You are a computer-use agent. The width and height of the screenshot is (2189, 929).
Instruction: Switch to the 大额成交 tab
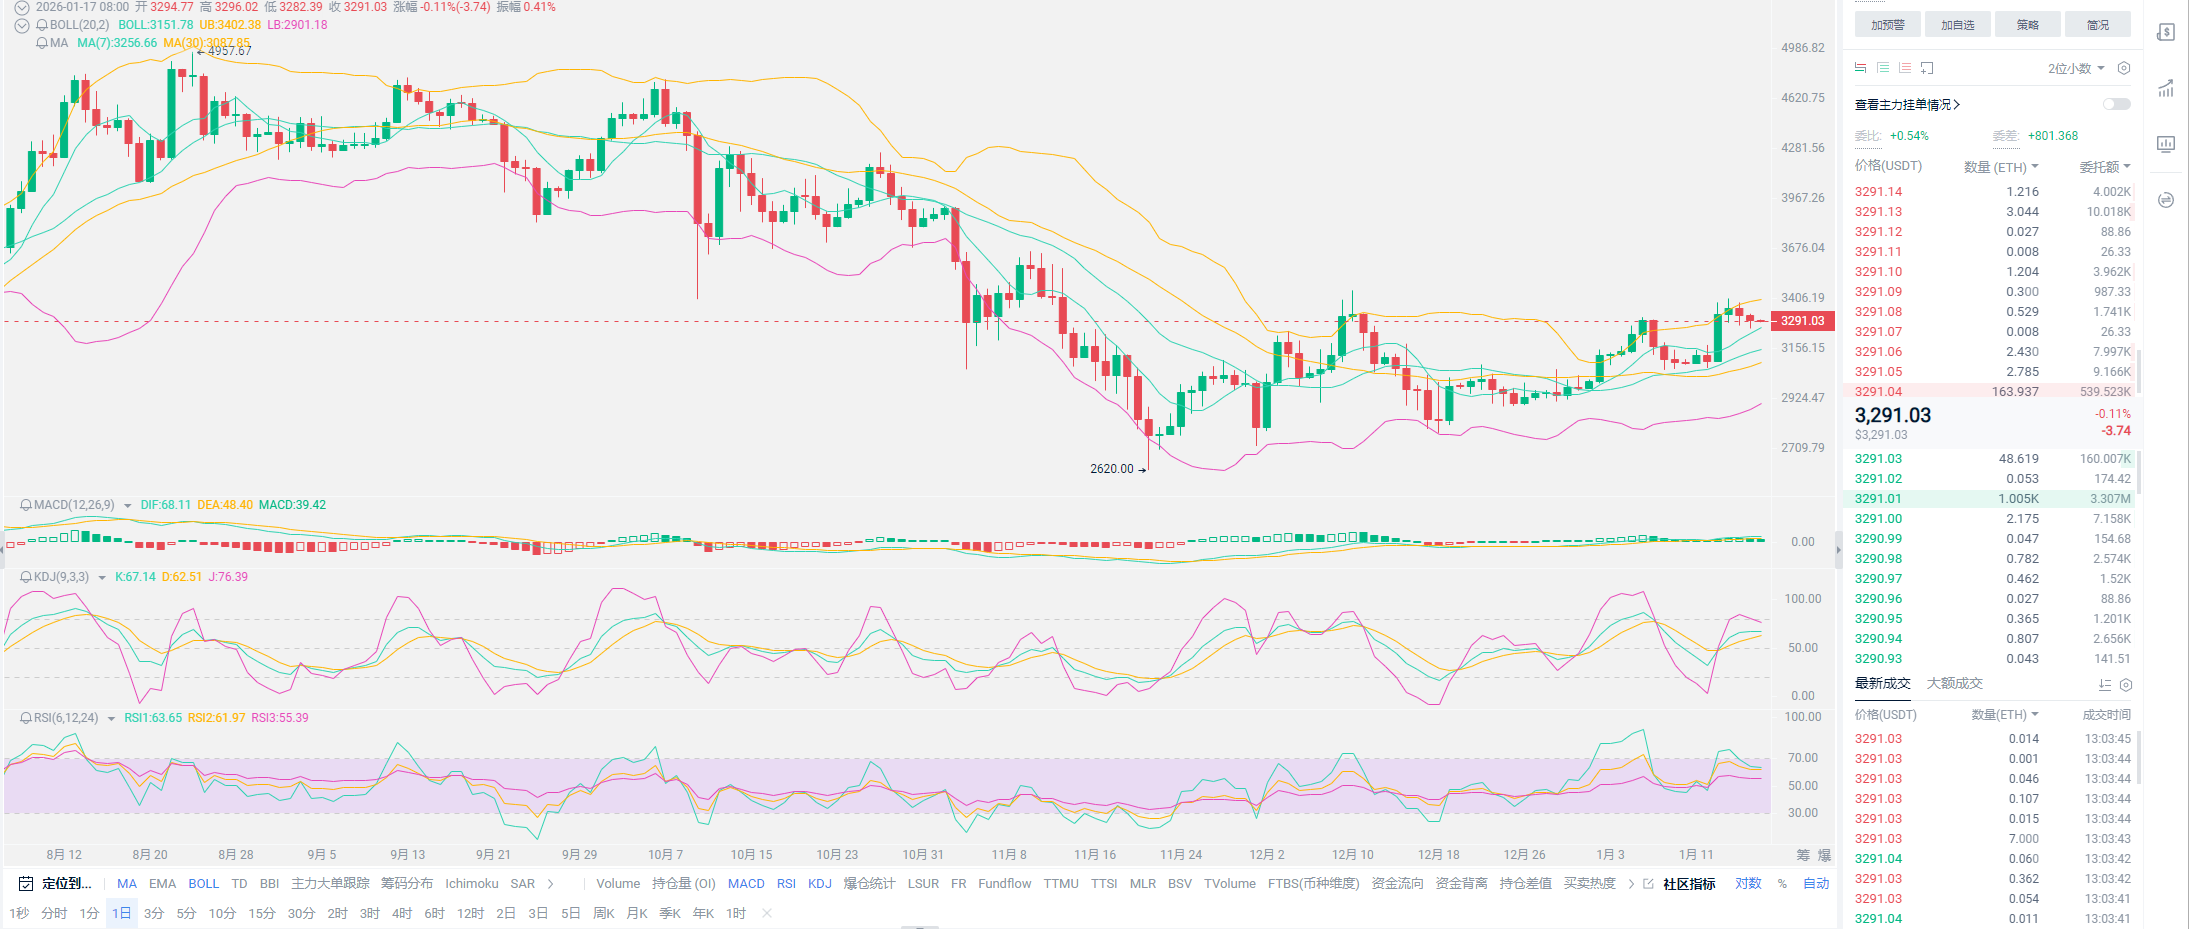coord(1954,684)
